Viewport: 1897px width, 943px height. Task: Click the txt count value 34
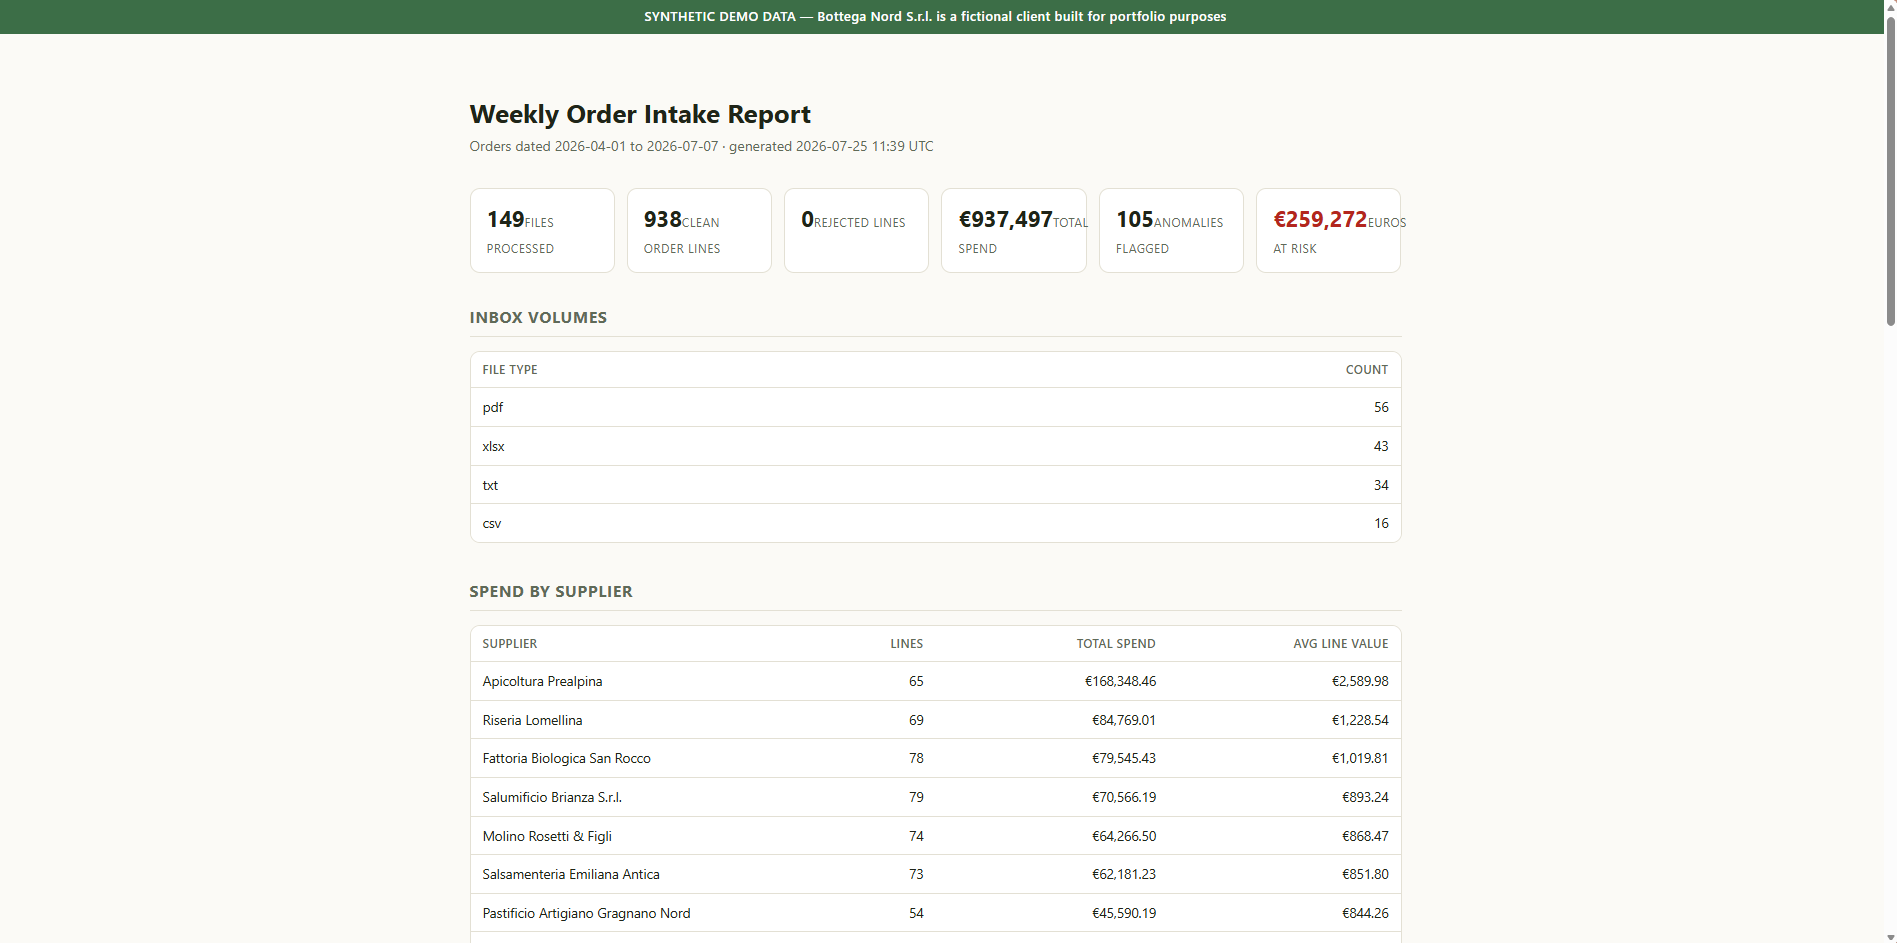coord(1381,485)
